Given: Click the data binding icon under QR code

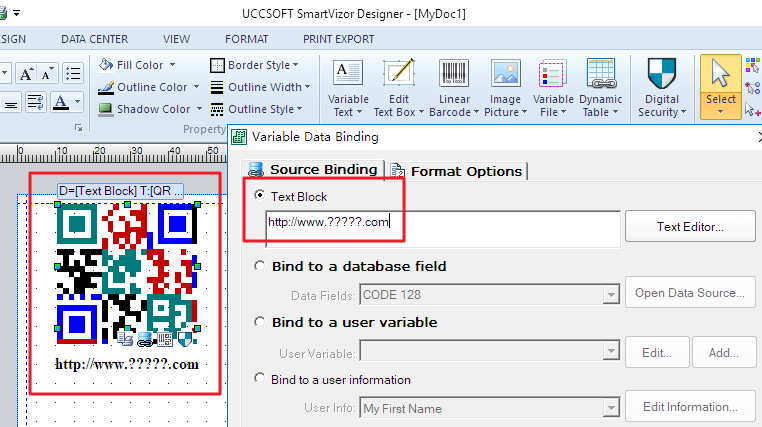Looking at the screenshot, I should pos(125,339).
